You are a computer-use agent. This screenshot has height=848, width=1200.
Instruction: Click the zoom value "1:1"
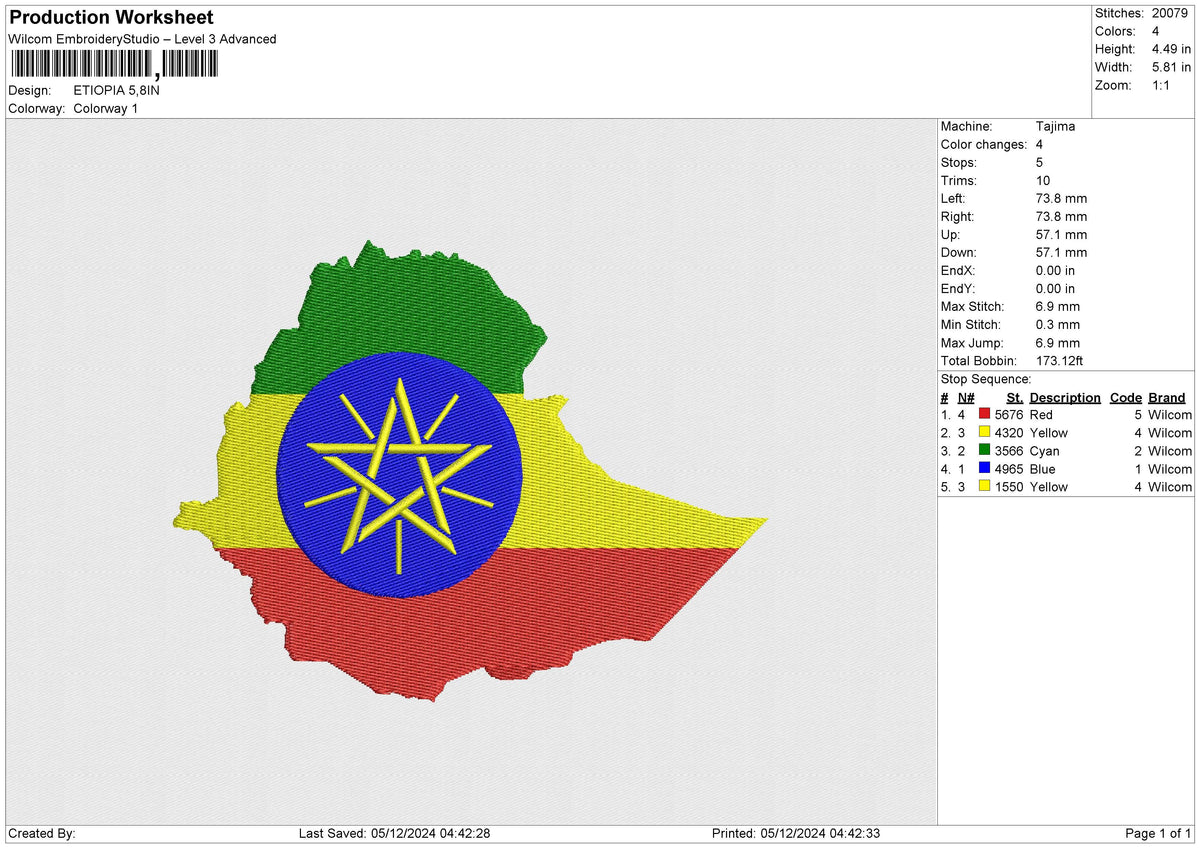point(1162,85)
